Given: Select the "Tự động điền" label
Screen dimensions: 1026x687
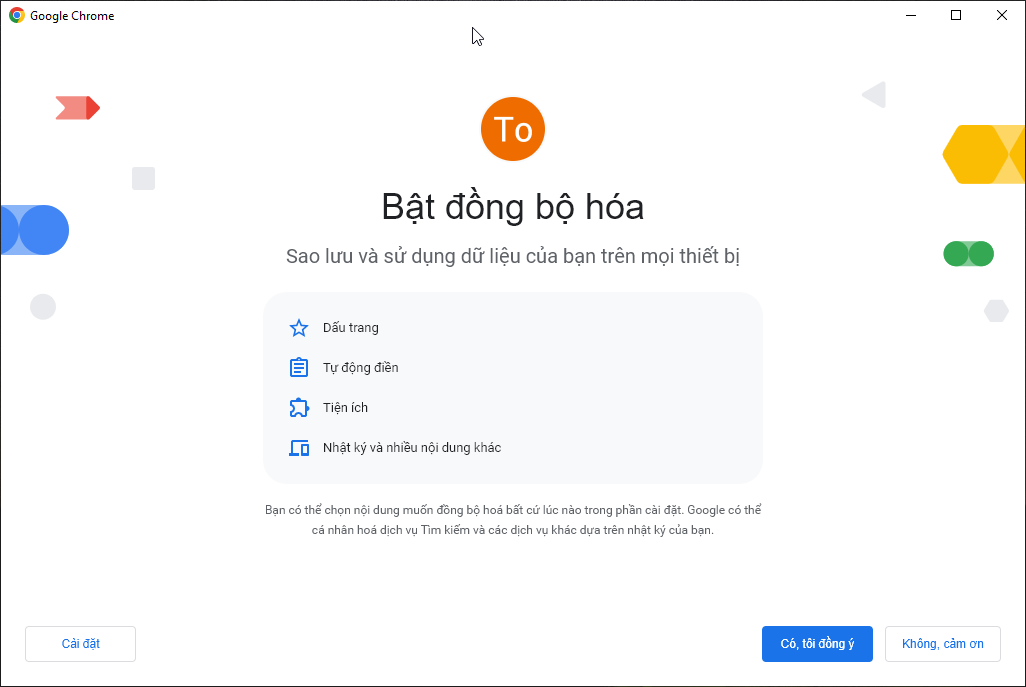Looking at the screenshot, I should (x=360, y=368).
